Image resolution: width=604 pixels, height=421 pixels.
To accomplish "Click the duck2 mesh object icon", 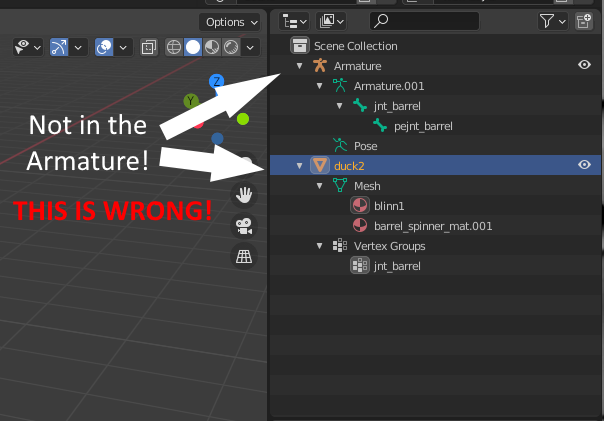I will tap(320, 165).
